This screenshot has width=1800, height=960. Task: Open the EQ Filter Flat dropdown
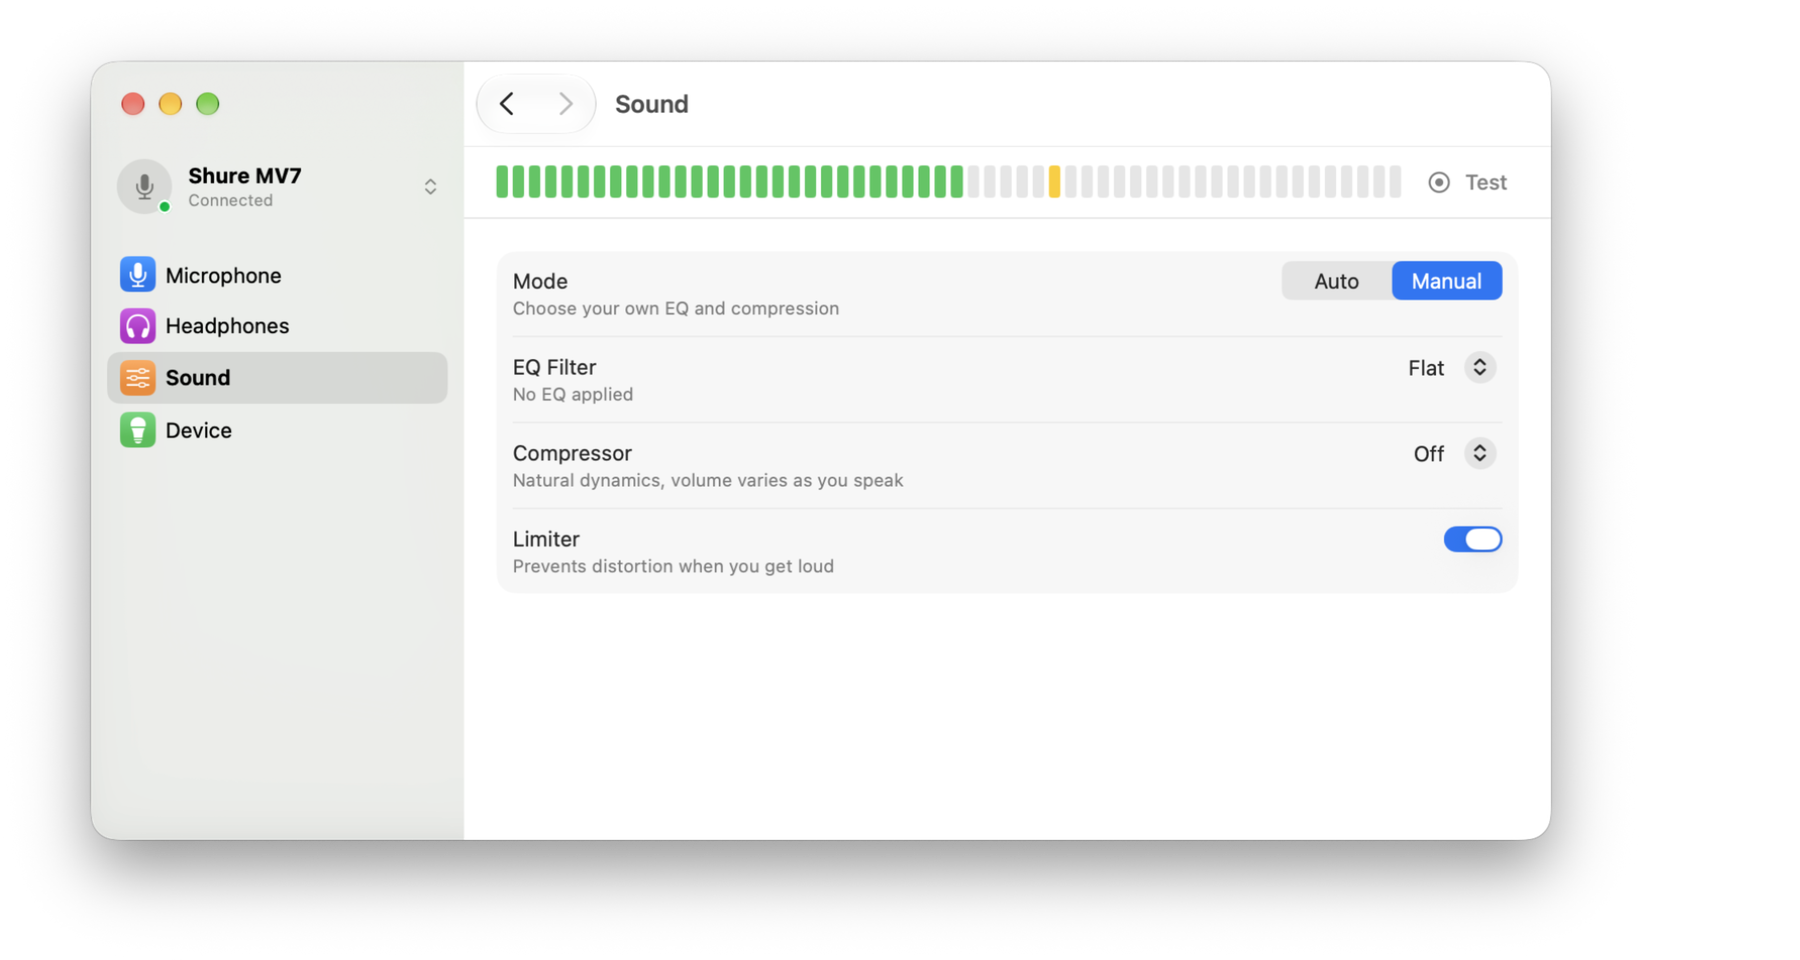1480,367
